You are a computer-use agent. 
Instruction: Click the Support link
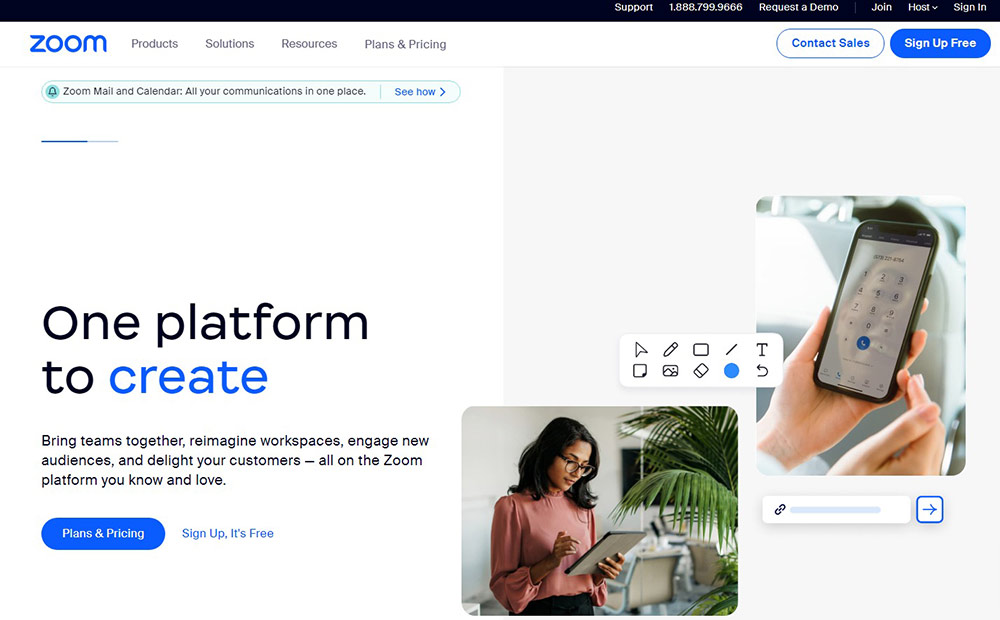(x=633, y=7)
